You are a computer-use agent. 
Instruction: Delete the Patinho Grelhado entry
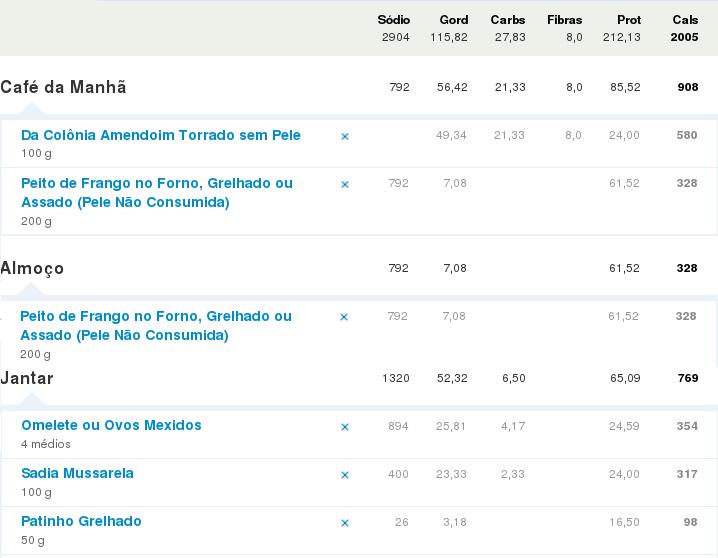(x=345, y=523)
